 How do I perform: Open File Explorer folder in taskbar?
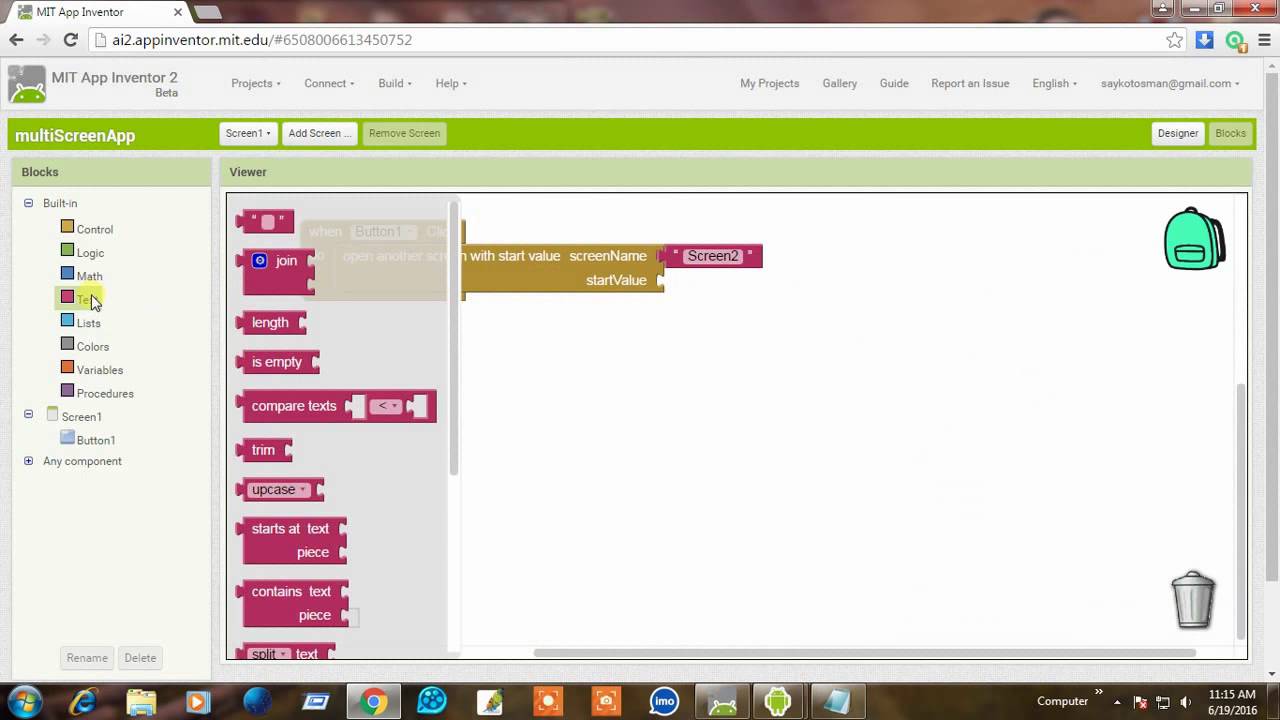click(141, 702)
